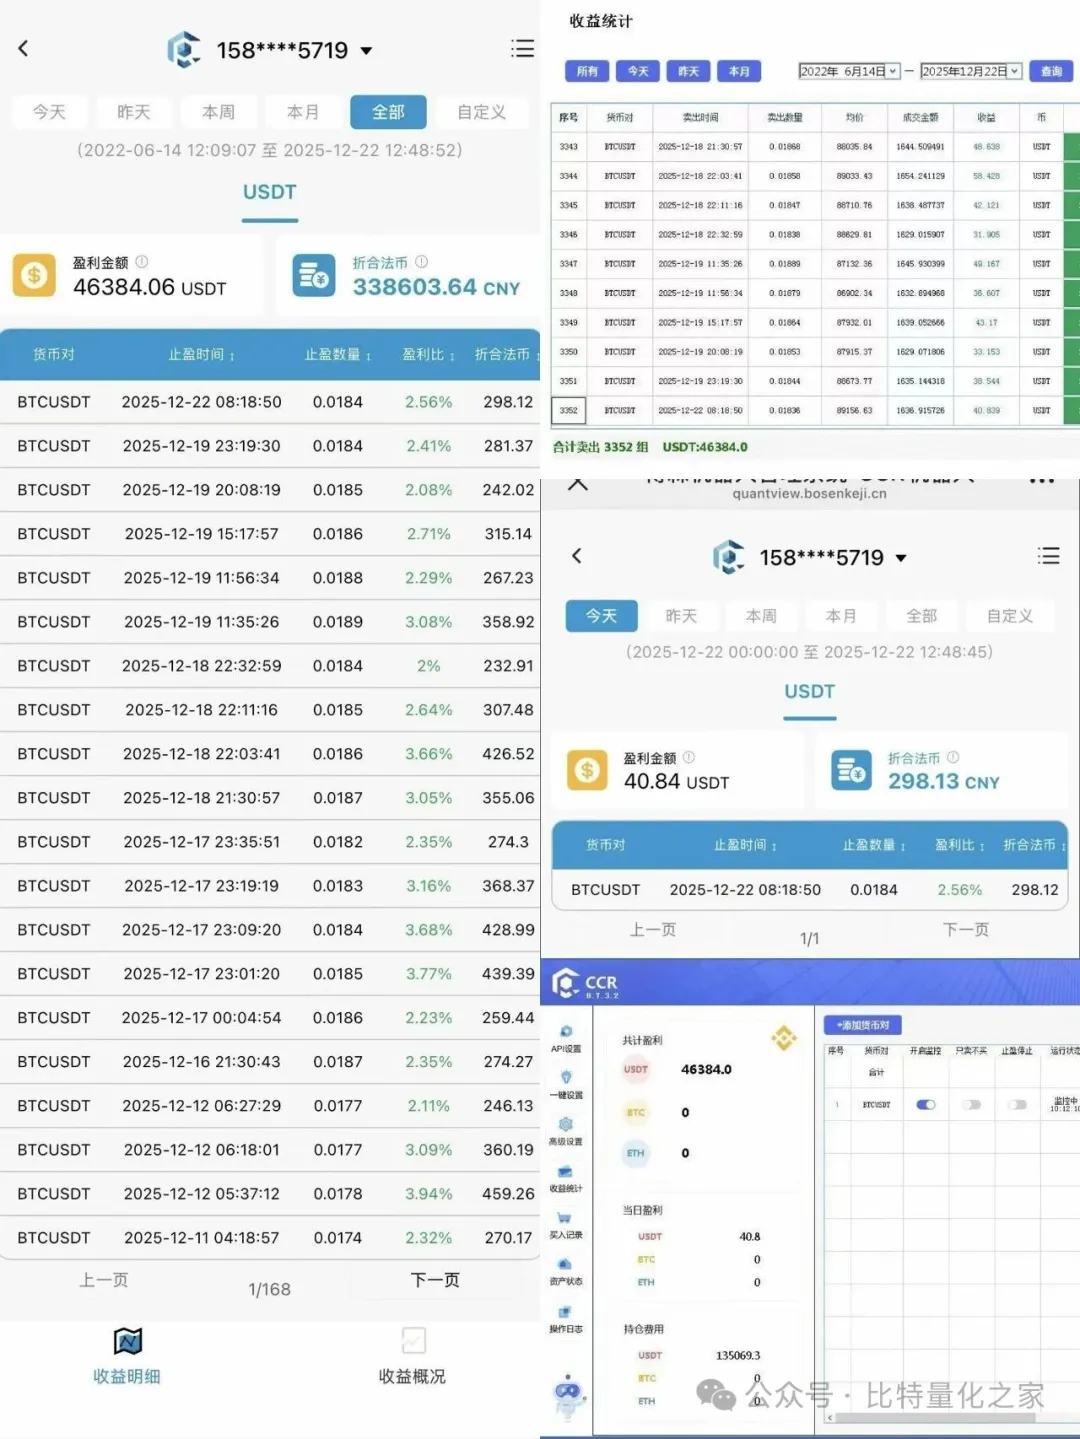
Task: Select the 本月 tab filter
Action: point(303,112)
